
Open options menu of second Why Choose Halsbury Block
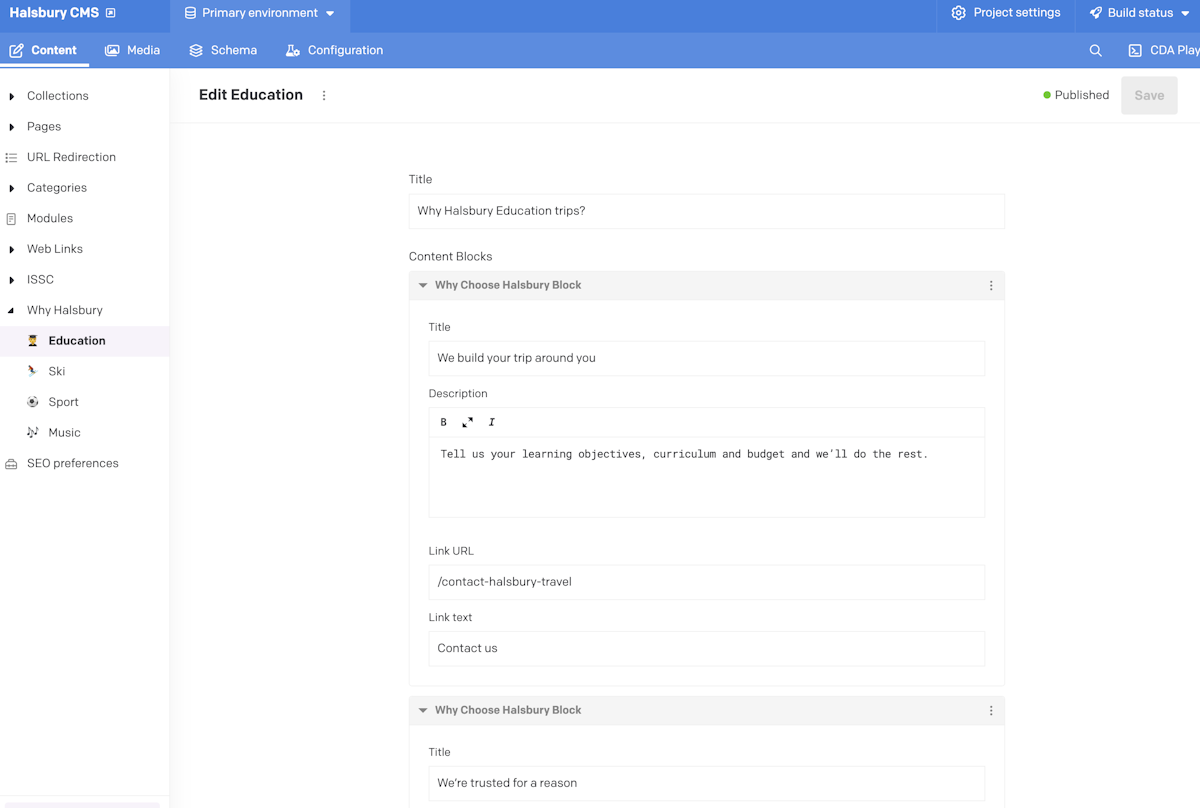(x=991, y=711)
